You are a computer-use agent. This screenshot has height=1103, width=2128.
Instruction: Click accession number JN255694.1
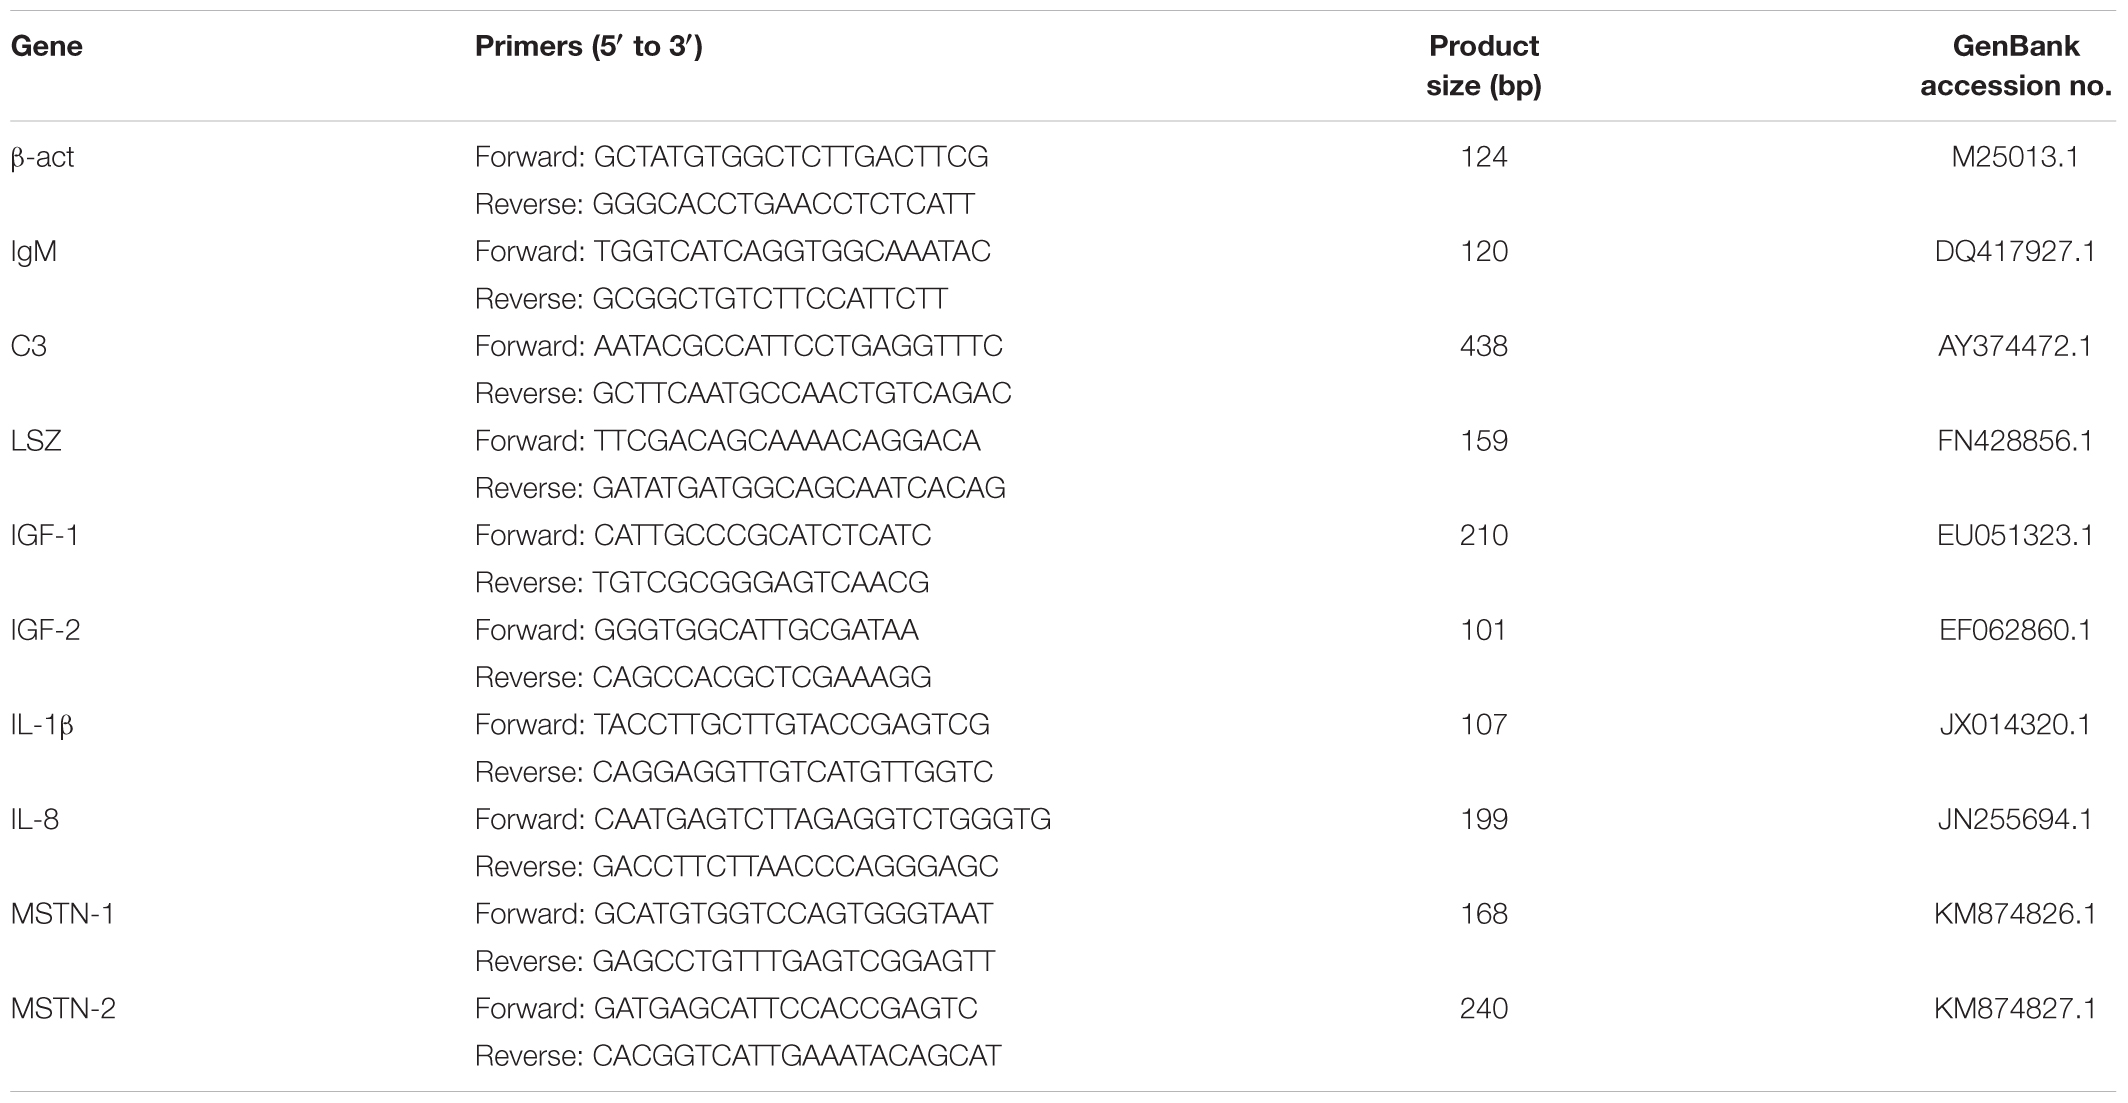[2016, 820]
